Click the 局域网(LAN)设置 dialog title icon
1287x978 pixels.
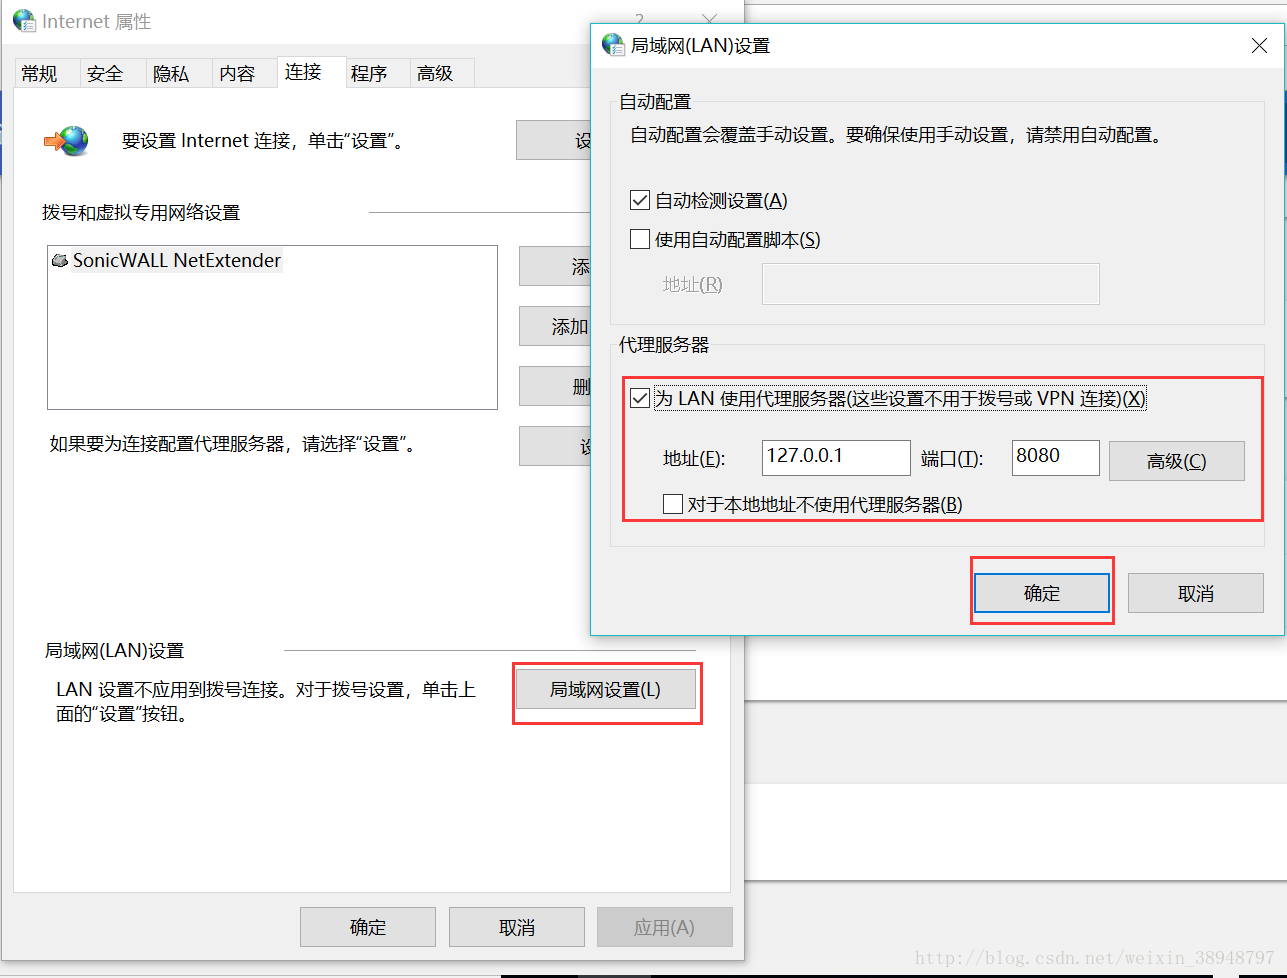click(x=613, y=44)
